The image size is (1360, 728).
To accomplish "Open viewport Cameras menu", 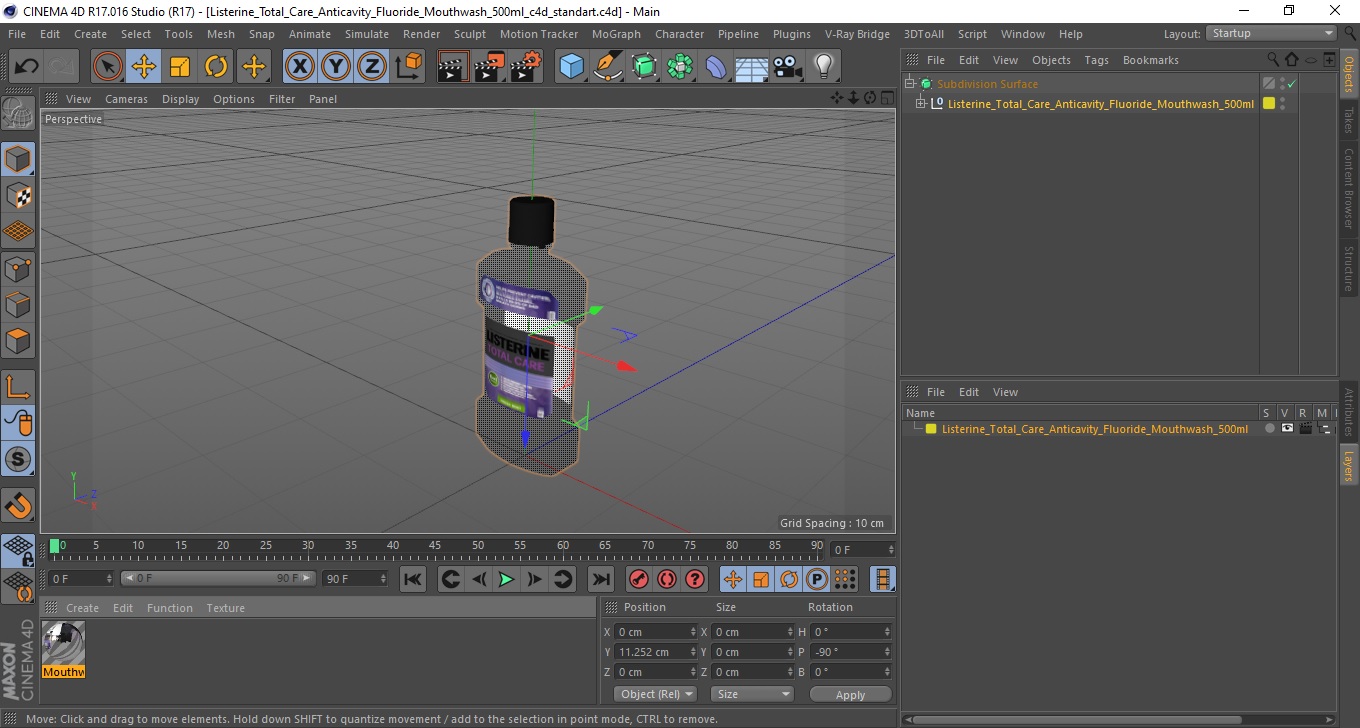I will 126,99.
